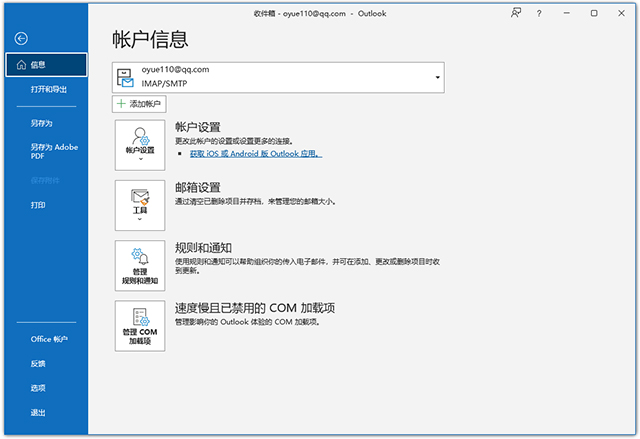This screenshot has height=439, width=640.
Task: Open the 打印 page
Action: (x=38, y=205)
